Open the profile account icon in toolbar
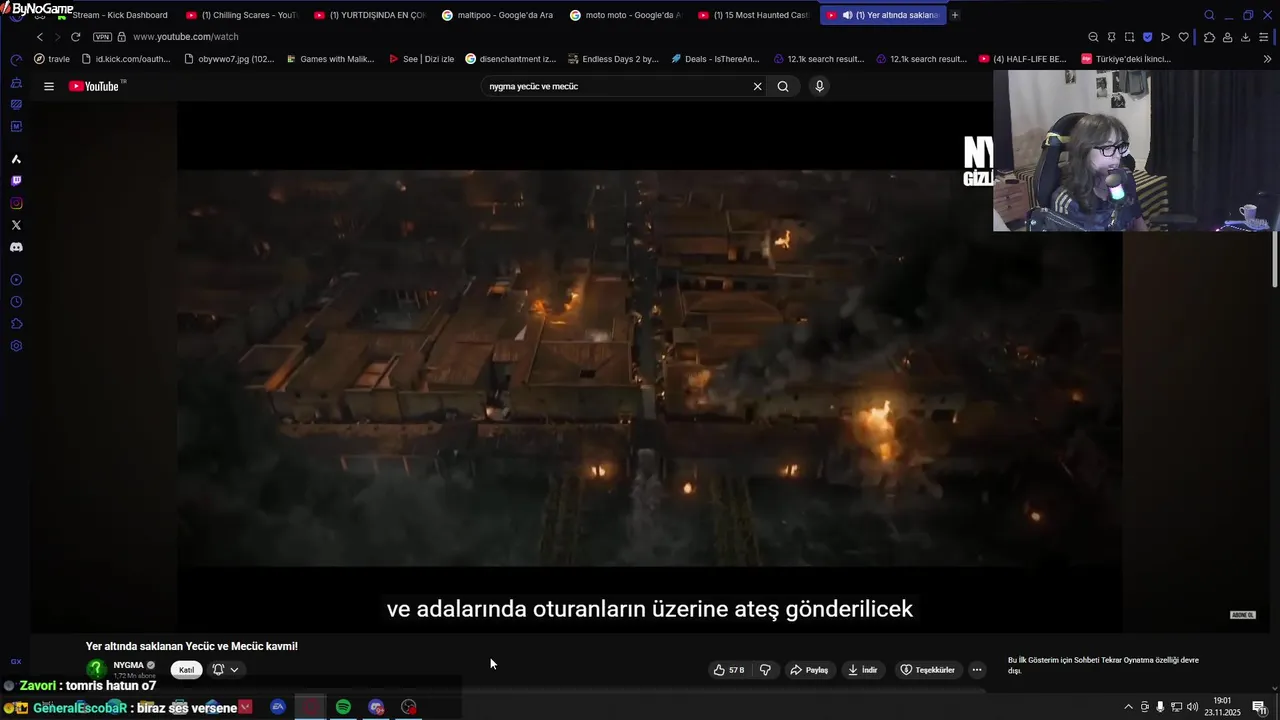Viewport: 1280px width, 720px height. pos(1227,37)
